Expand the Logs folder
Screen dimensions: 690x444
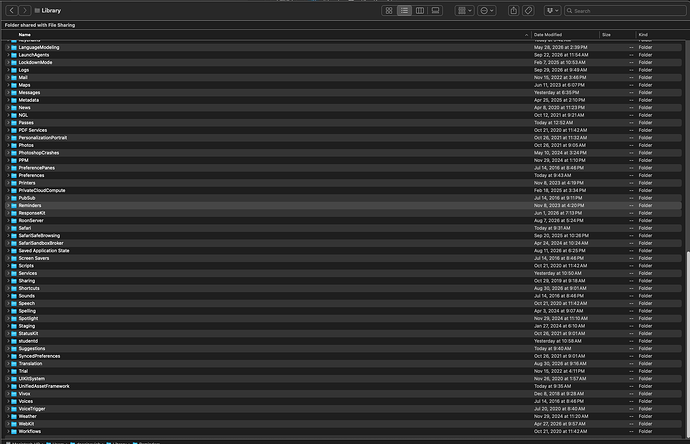point(8,70)
